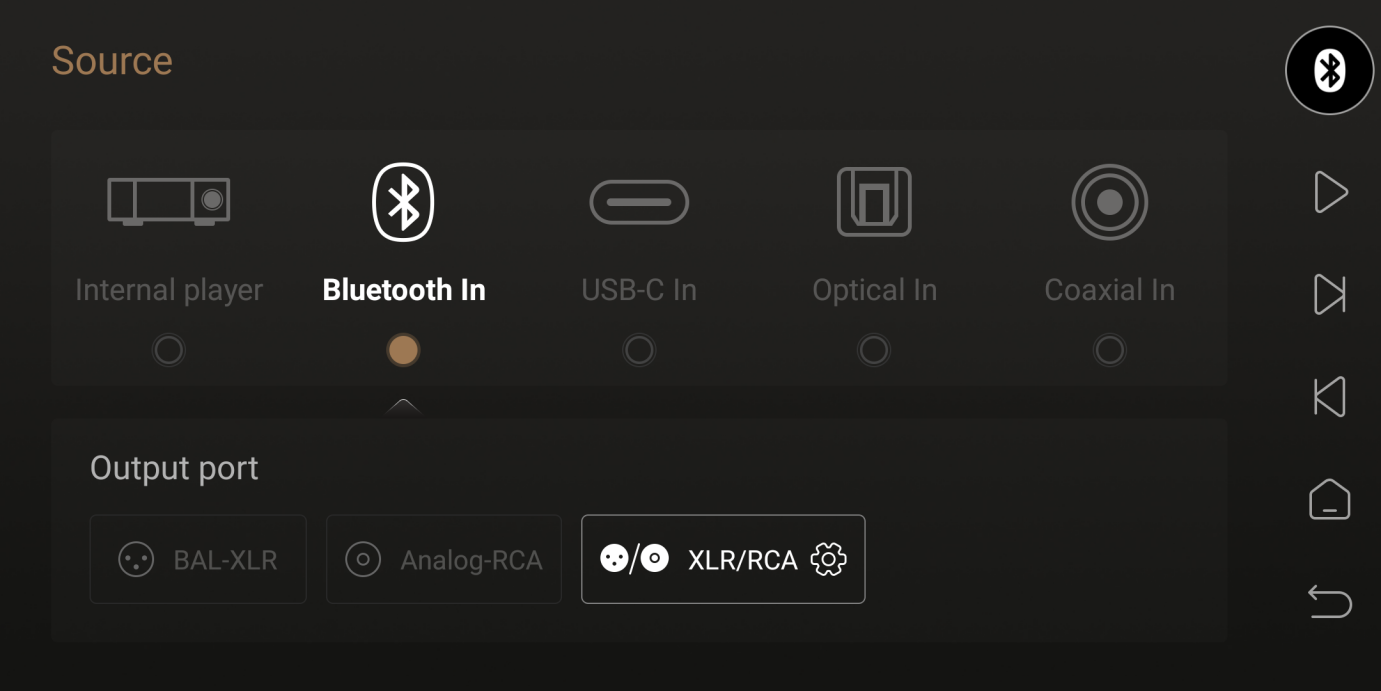
Task: Collapse the output port panel caret
Action: click(403, 406)
